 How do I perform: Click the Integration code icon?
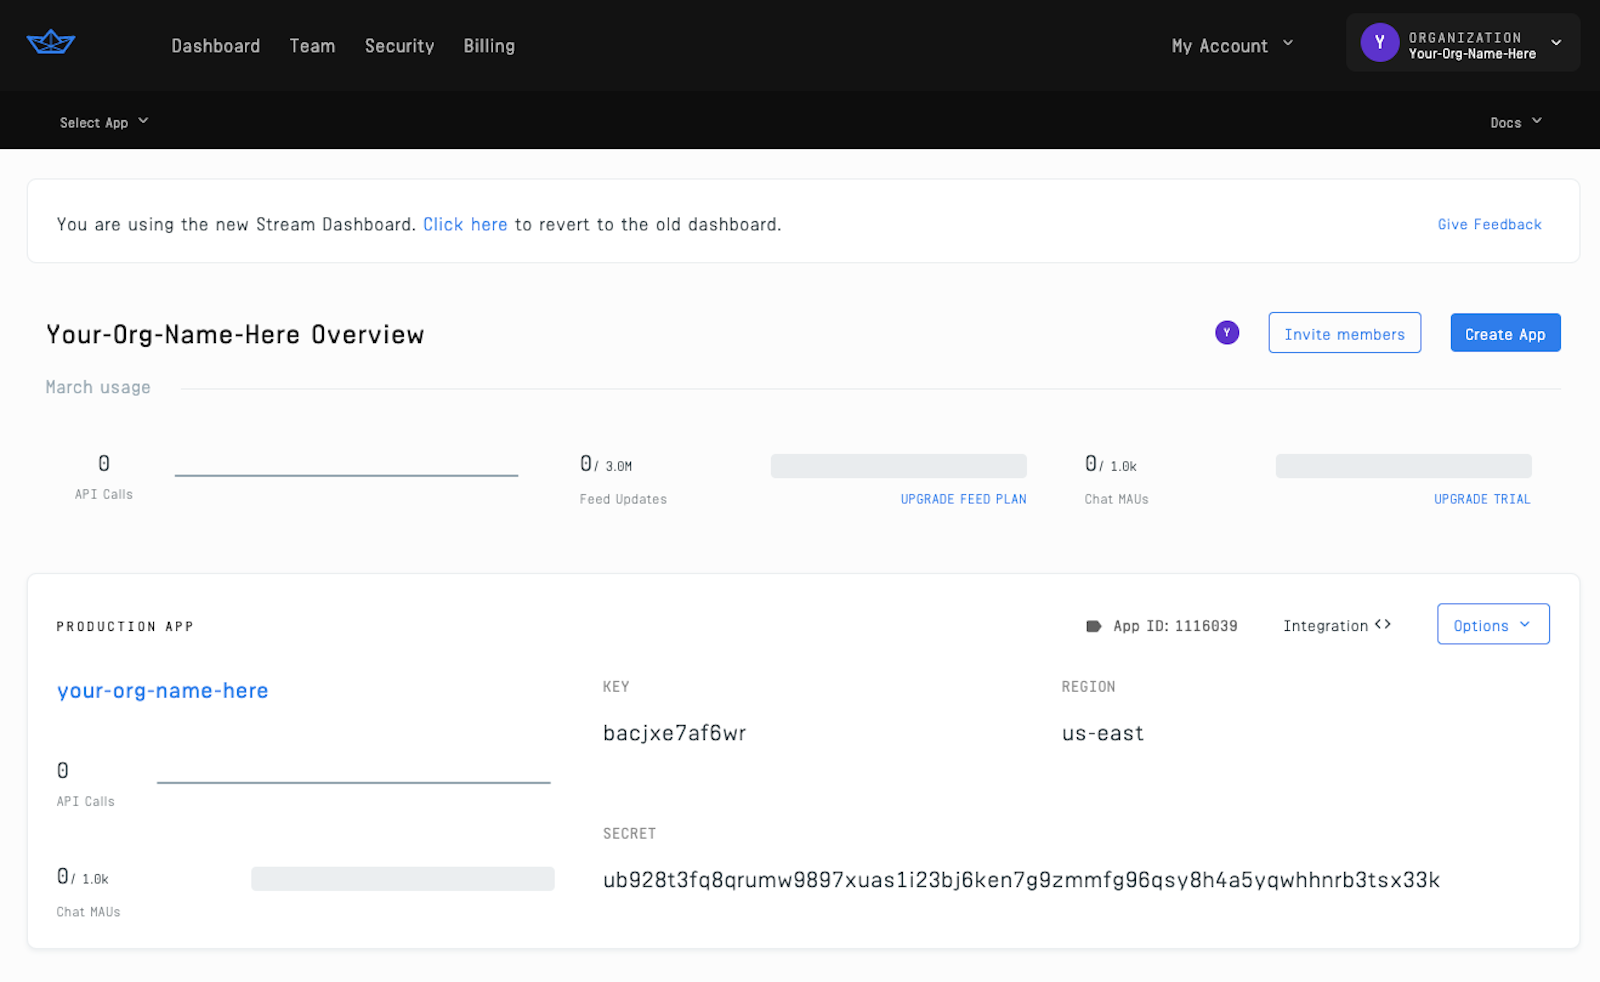pos(1384,624)
